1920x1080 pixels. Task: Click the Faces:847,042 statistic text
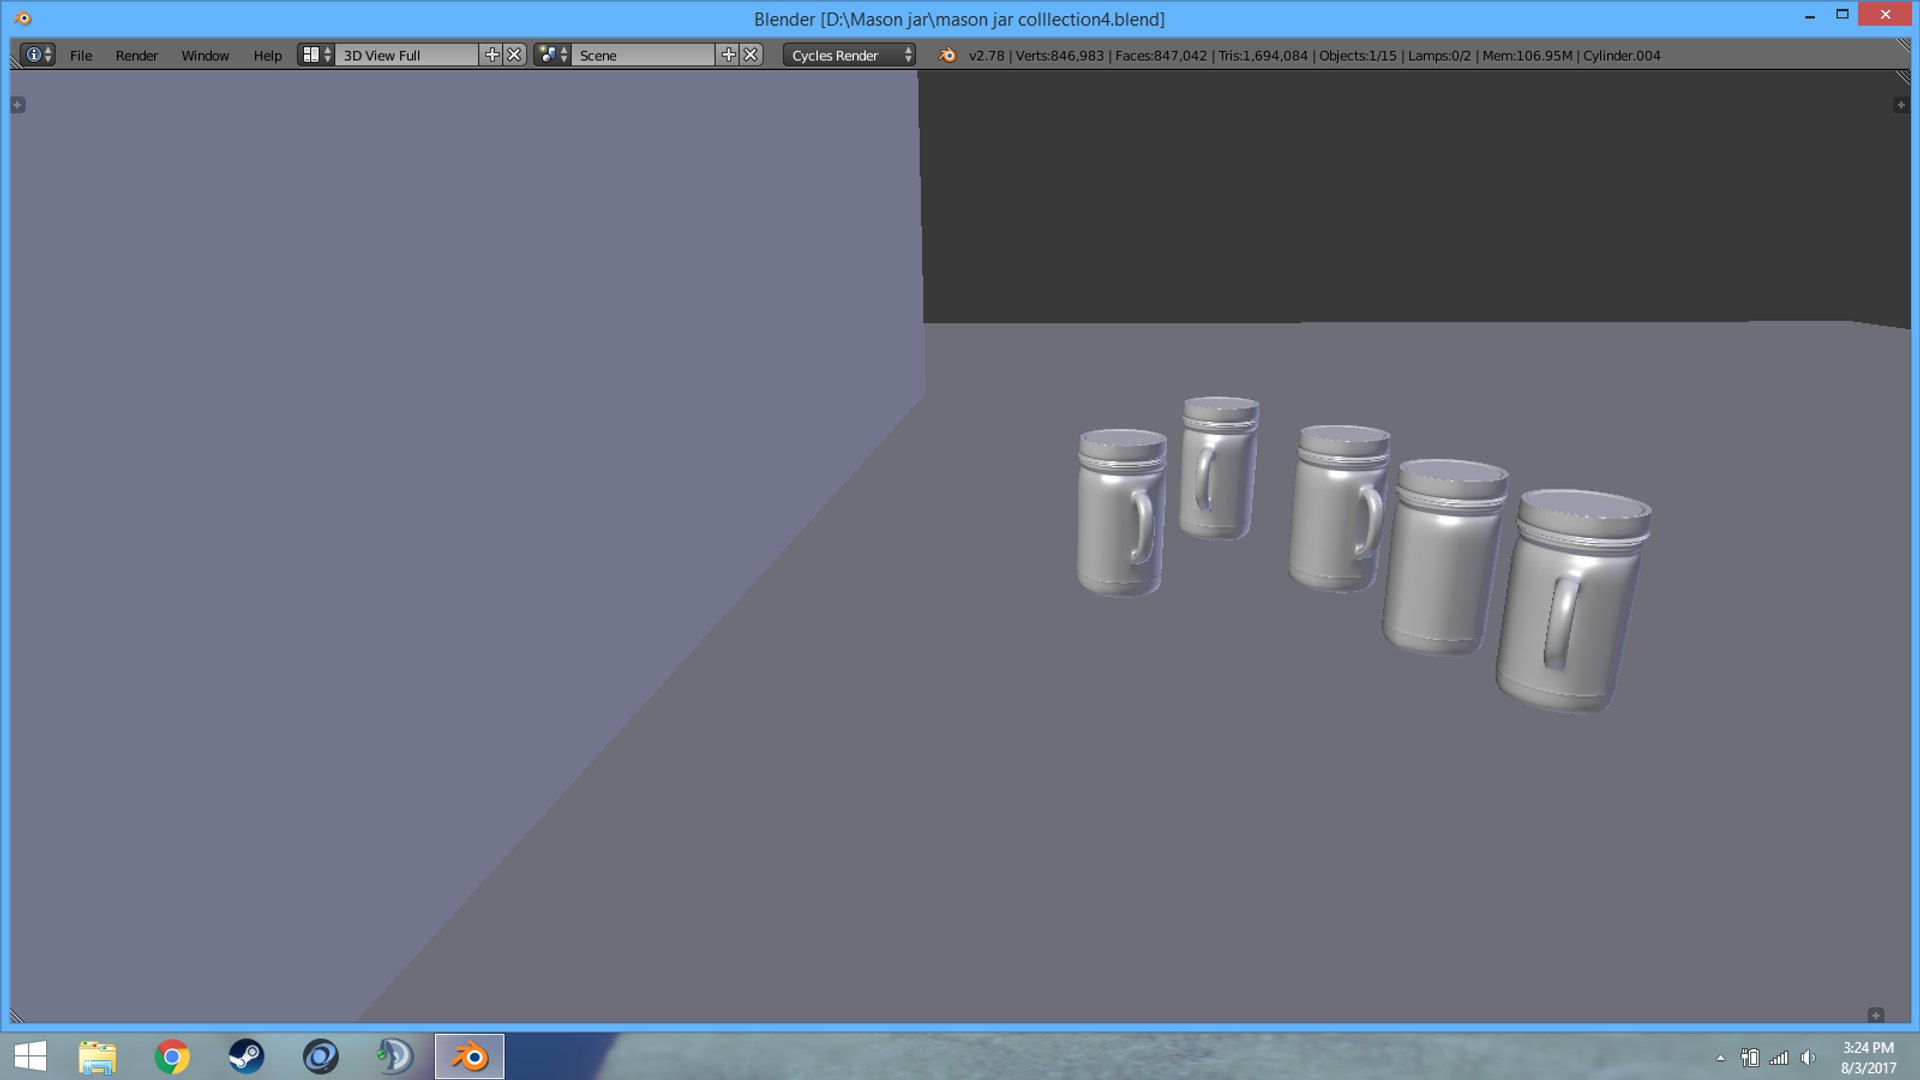pos(1161,55)
